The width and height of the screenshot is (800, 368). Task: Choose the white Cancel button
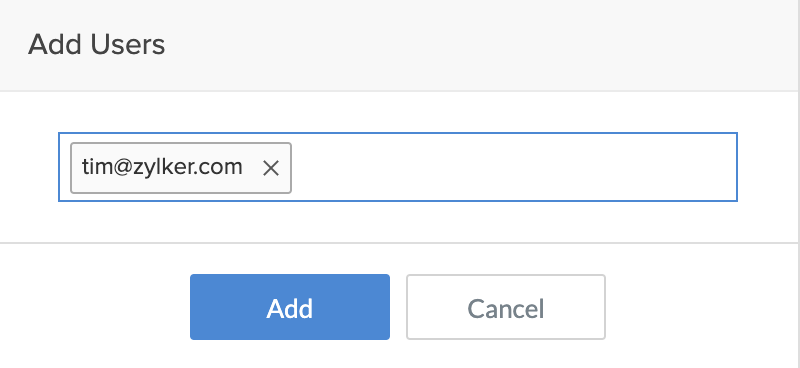click(x=506, y=307)
